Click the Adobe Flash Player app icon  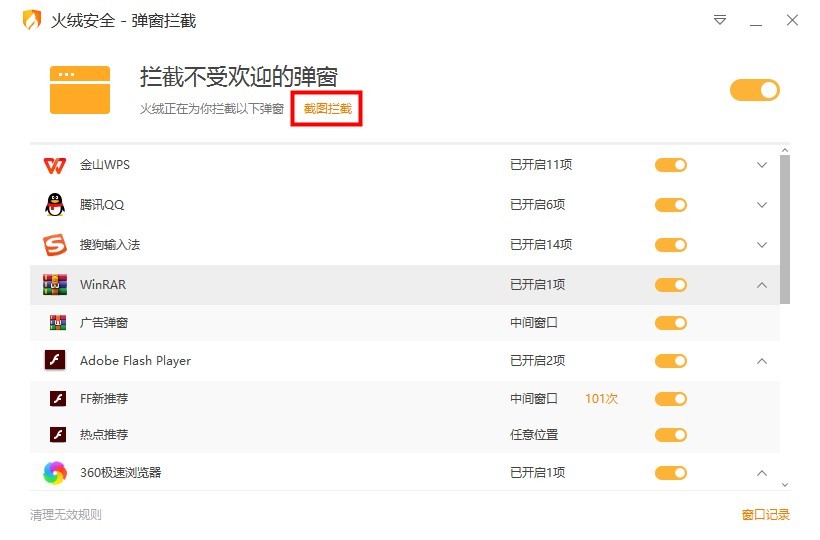point(55,360)
